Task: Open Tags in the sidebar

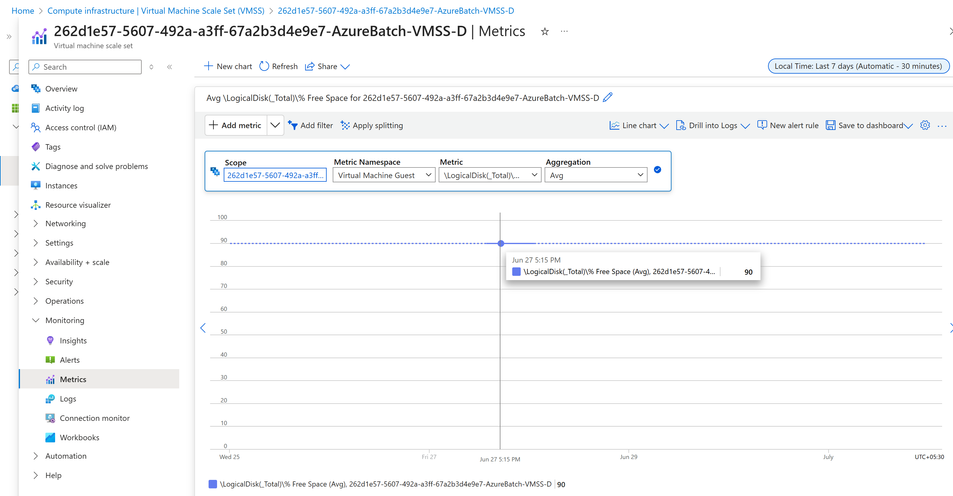Action: pos(52,147)
